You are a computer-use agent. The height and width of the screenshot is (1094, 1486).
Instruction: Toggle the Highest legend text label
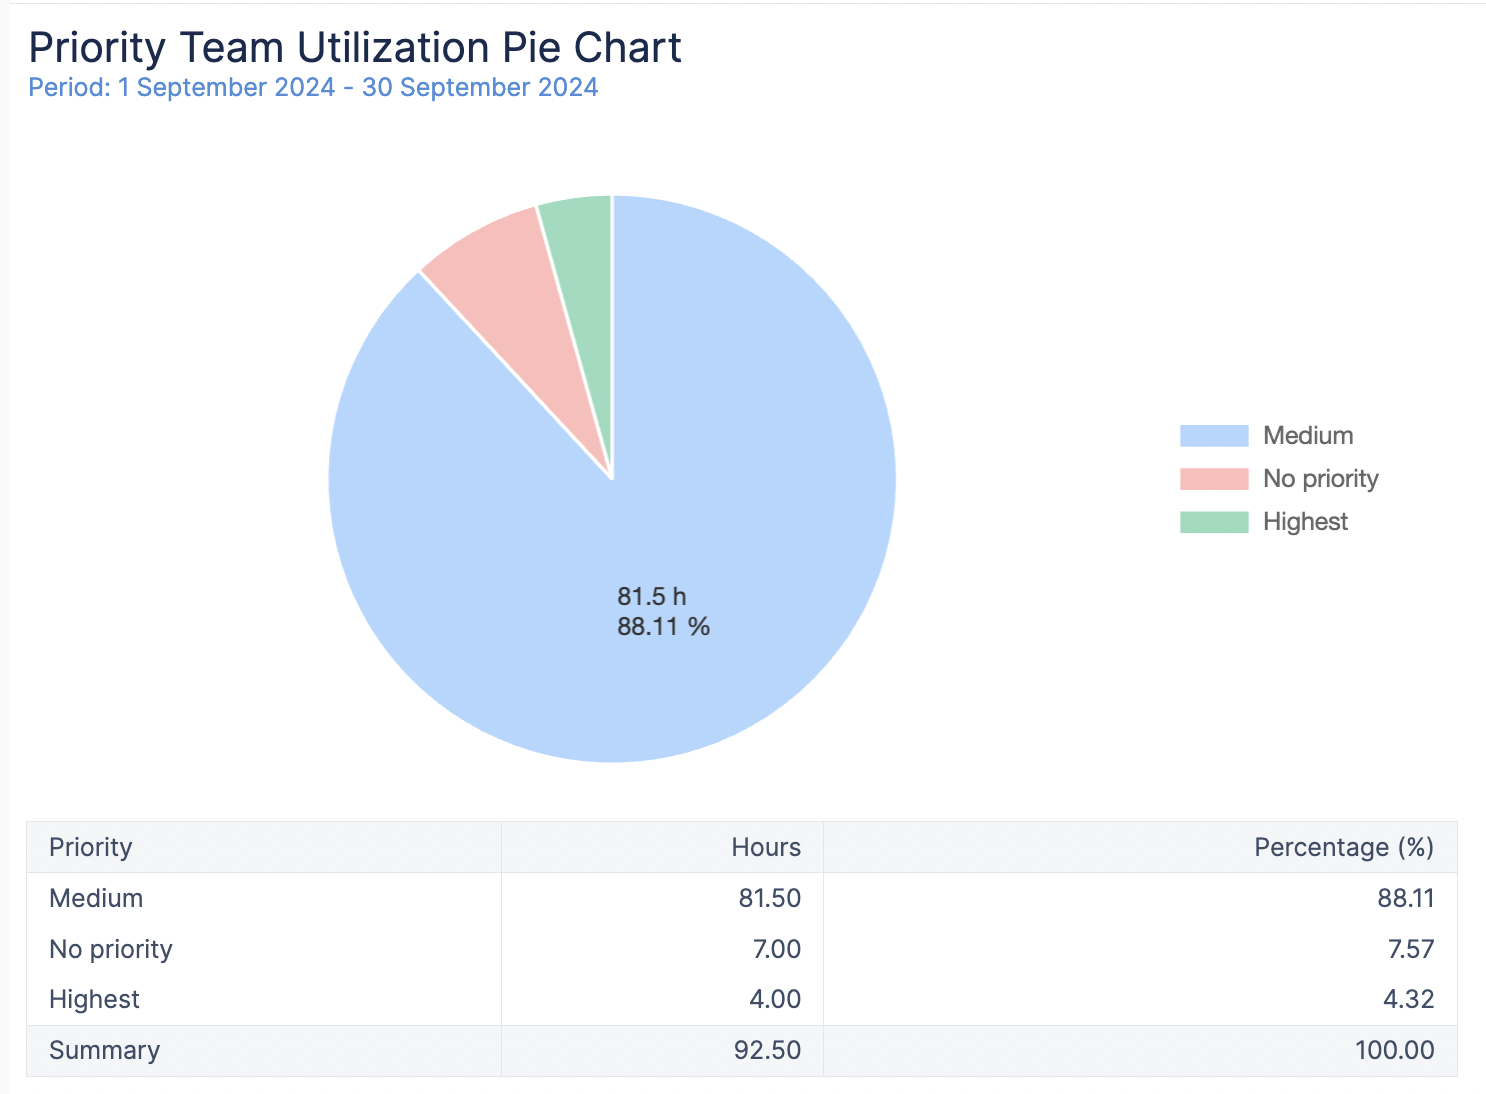[1305, 522]
